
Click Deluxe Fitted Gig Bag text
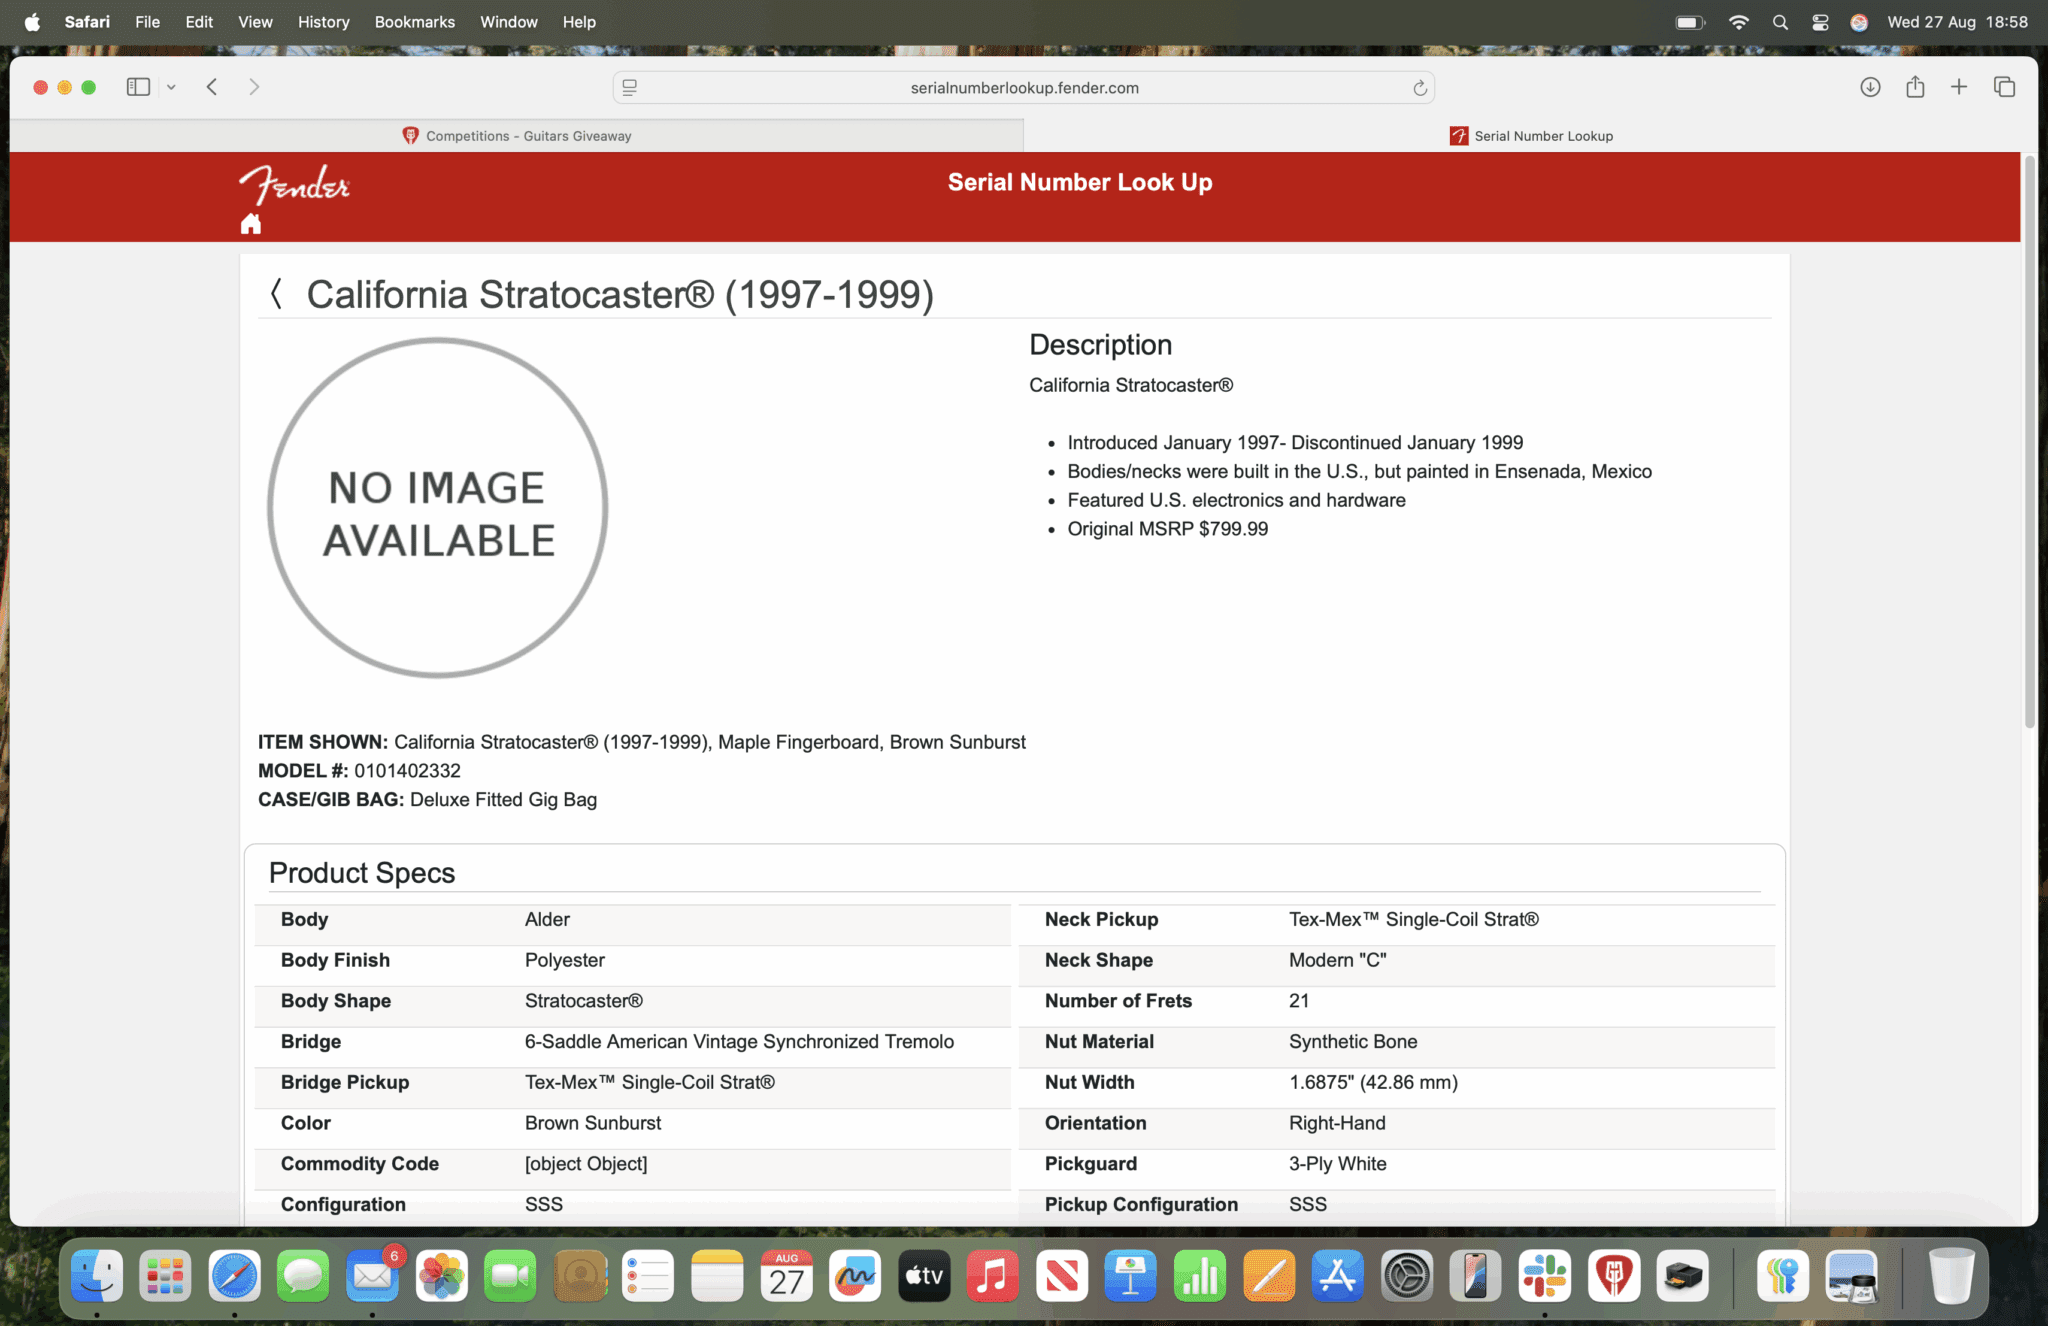click(x=503, y=799)
